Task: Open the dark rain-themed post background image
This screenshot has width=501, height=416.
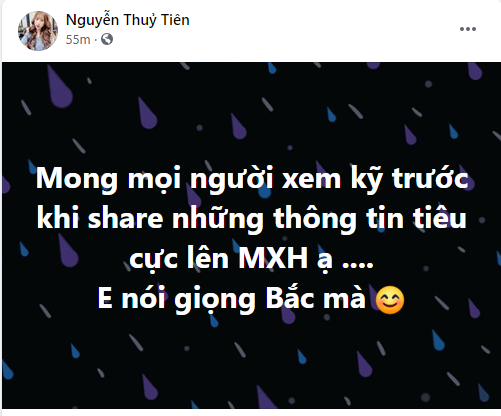Action: pyautogui.click(x=251, y=235)
